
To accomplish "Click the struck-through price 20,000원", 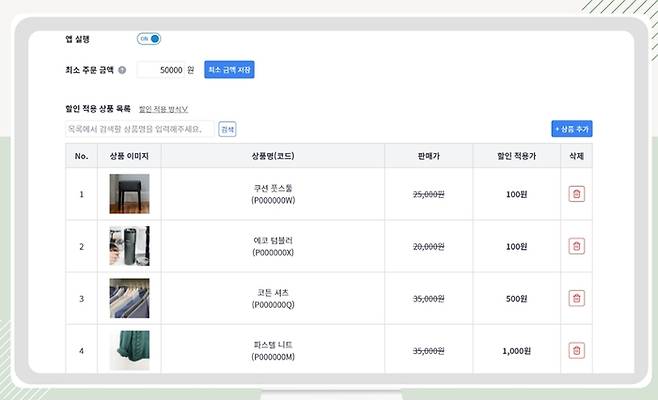I will [428, 247].
